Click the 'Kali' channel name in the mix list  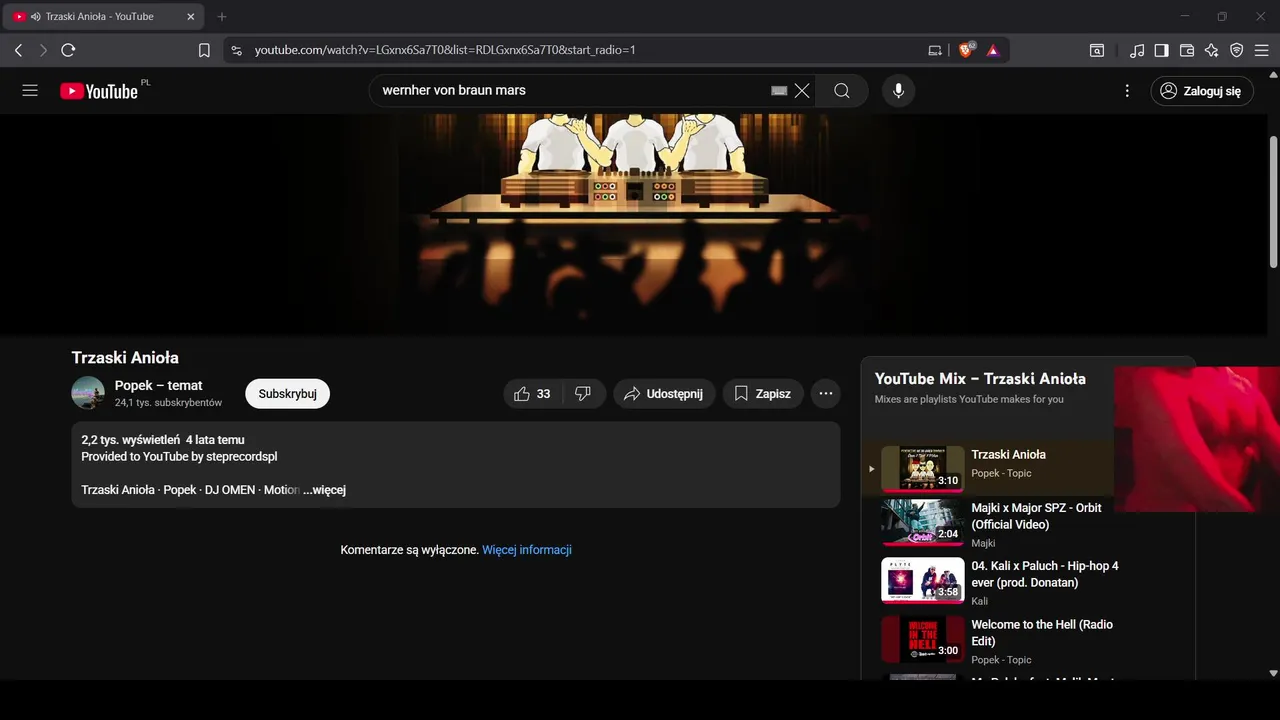point(979,601)
